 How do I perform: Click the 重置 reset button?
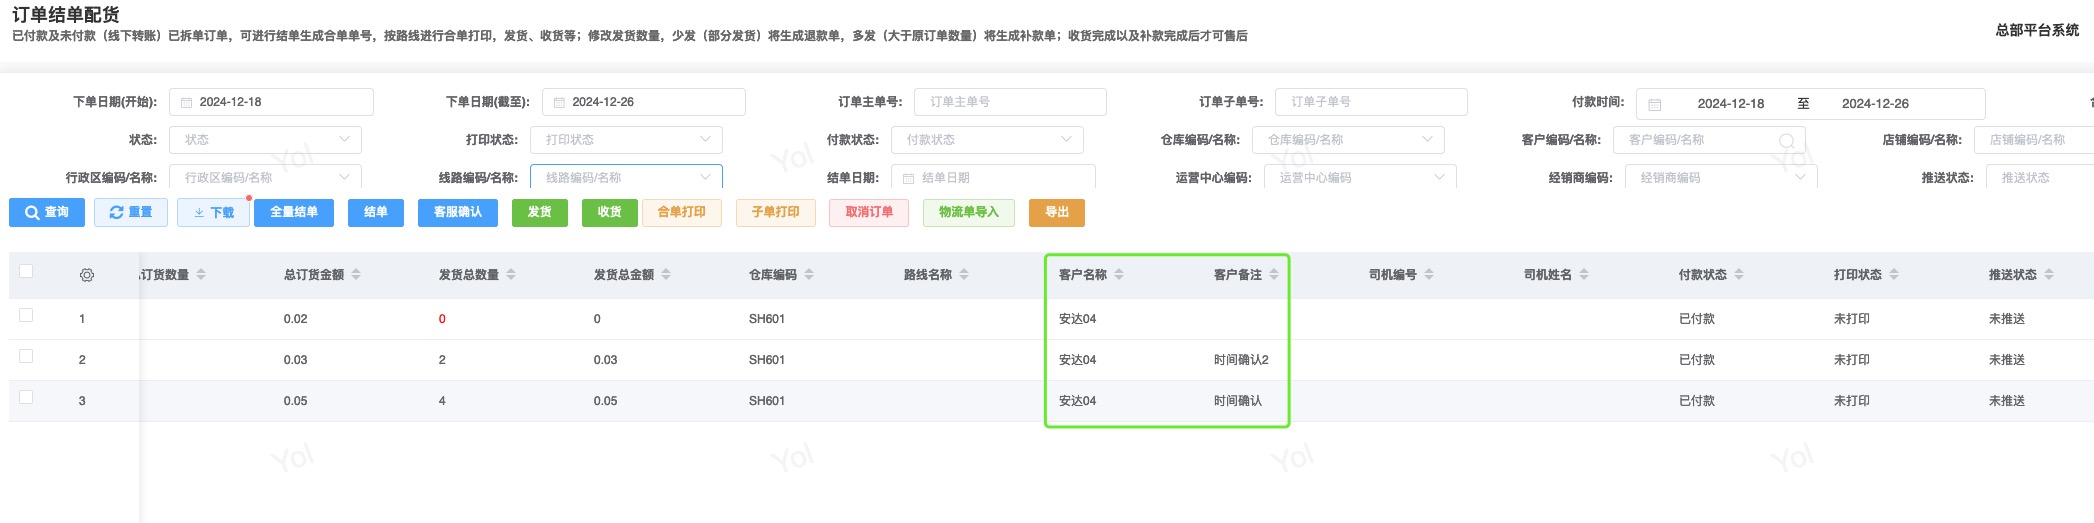(x=131, y=212)
